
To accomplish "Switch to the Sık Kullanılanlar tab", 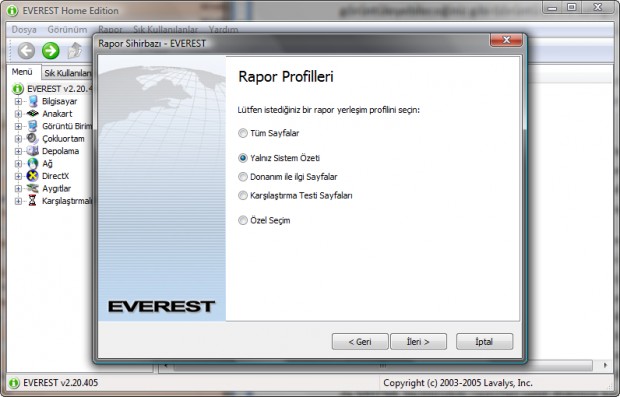I will 67,73.
